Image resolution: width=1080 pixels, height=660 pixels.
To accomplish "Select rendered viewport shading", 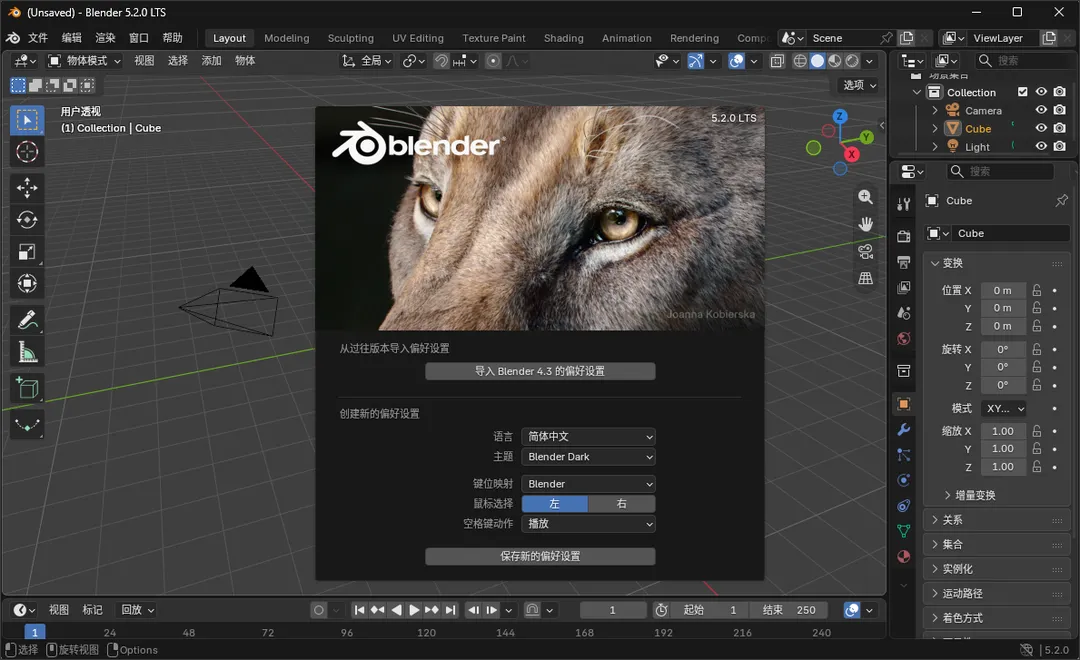I will tap(852, 61).
